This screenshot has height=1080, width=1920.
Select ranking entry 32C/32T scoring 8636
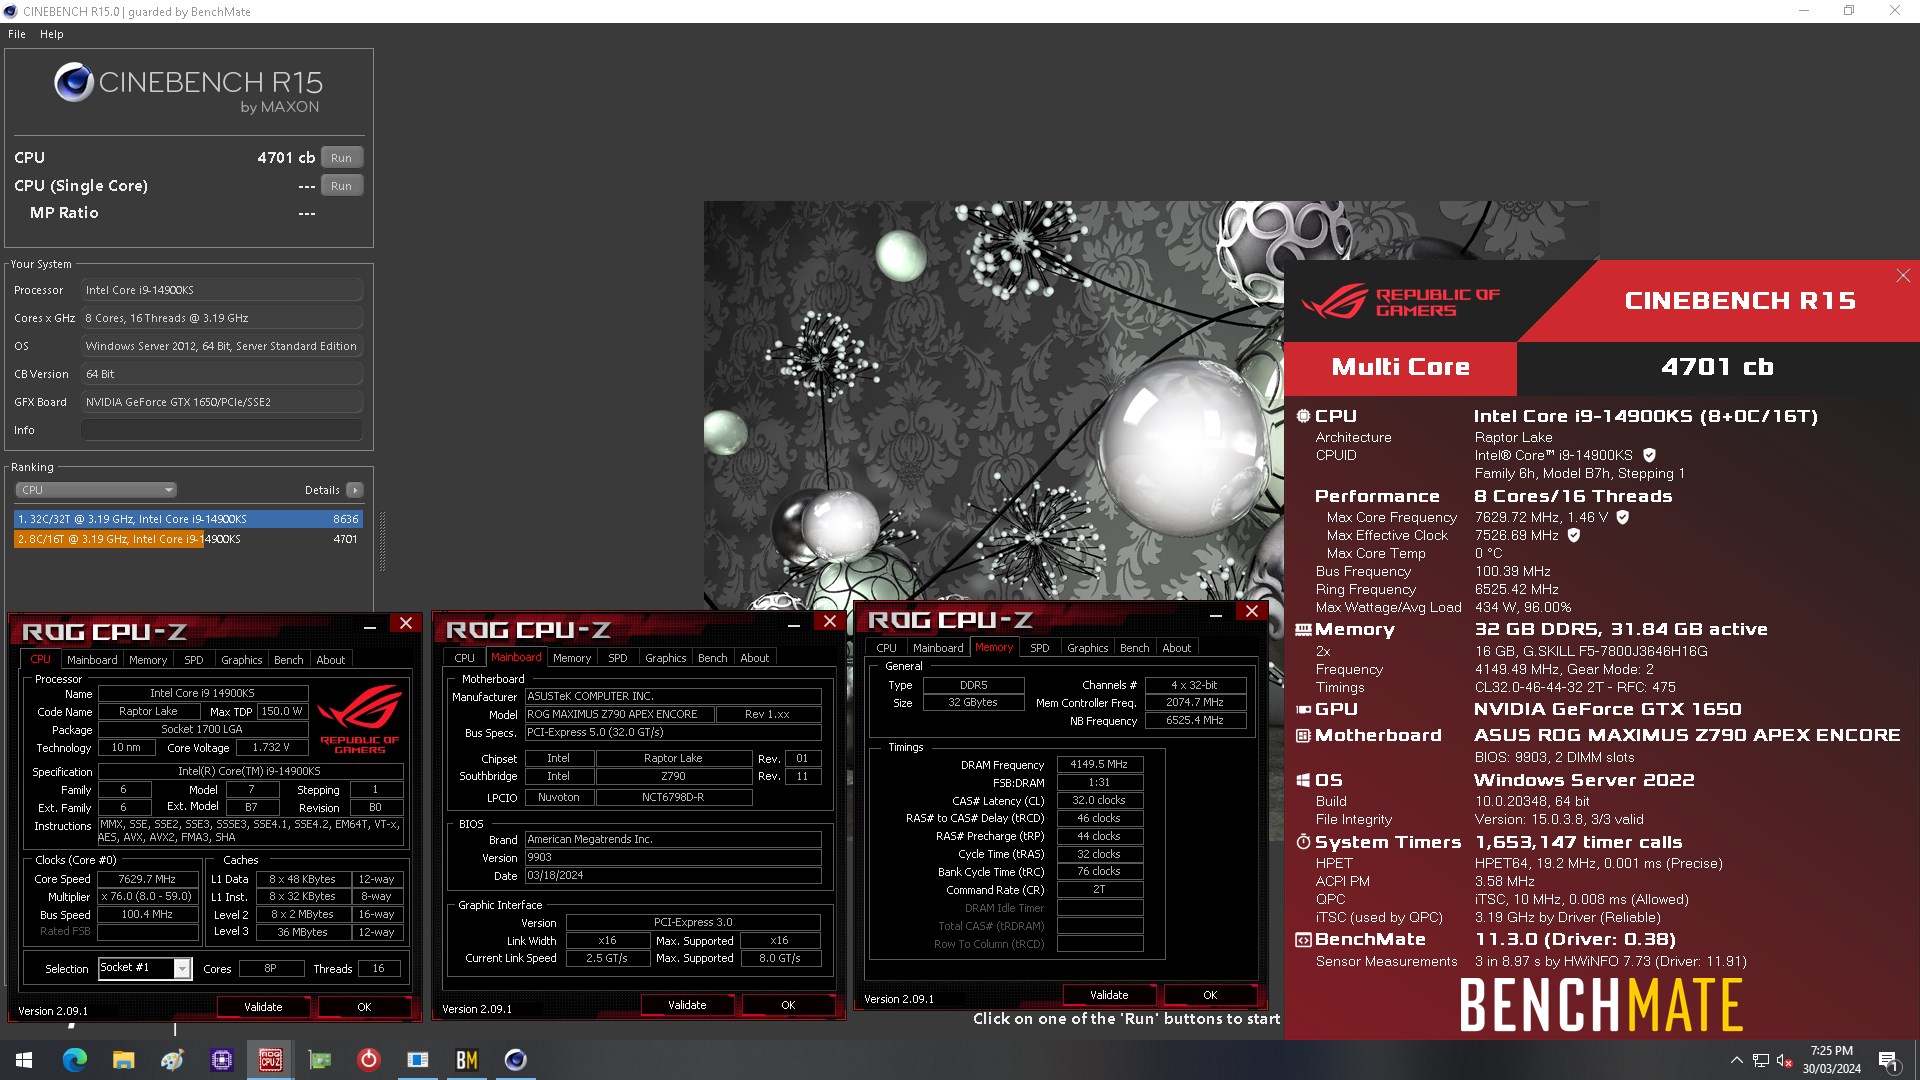coord(188,519)
